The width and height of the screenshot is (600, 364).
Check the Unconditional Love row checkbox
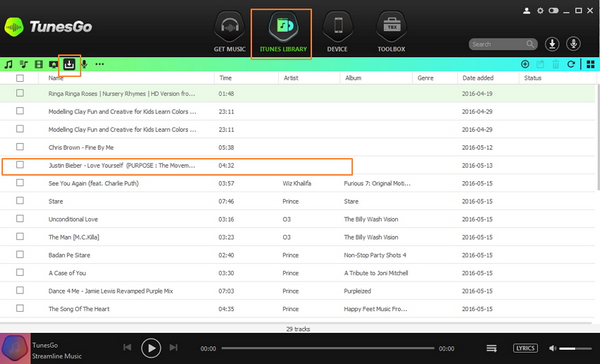click(20, 219)
